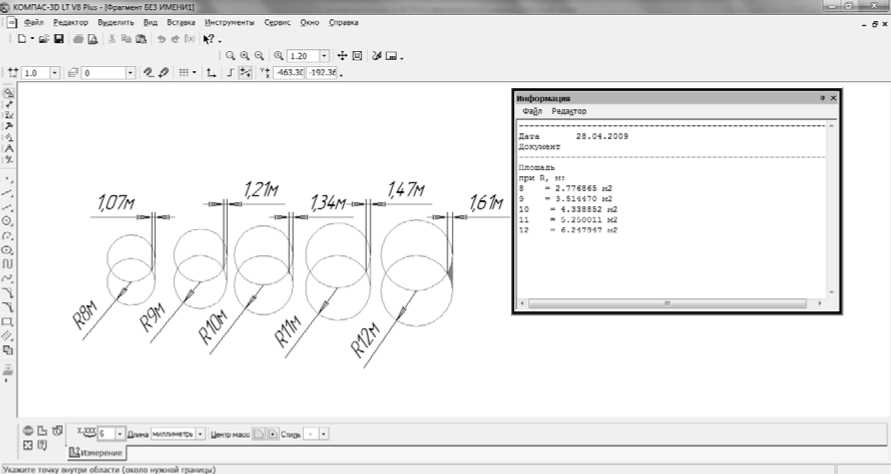Toggle the snap bindings icon
891x474 pixels.
coord(245,73)
